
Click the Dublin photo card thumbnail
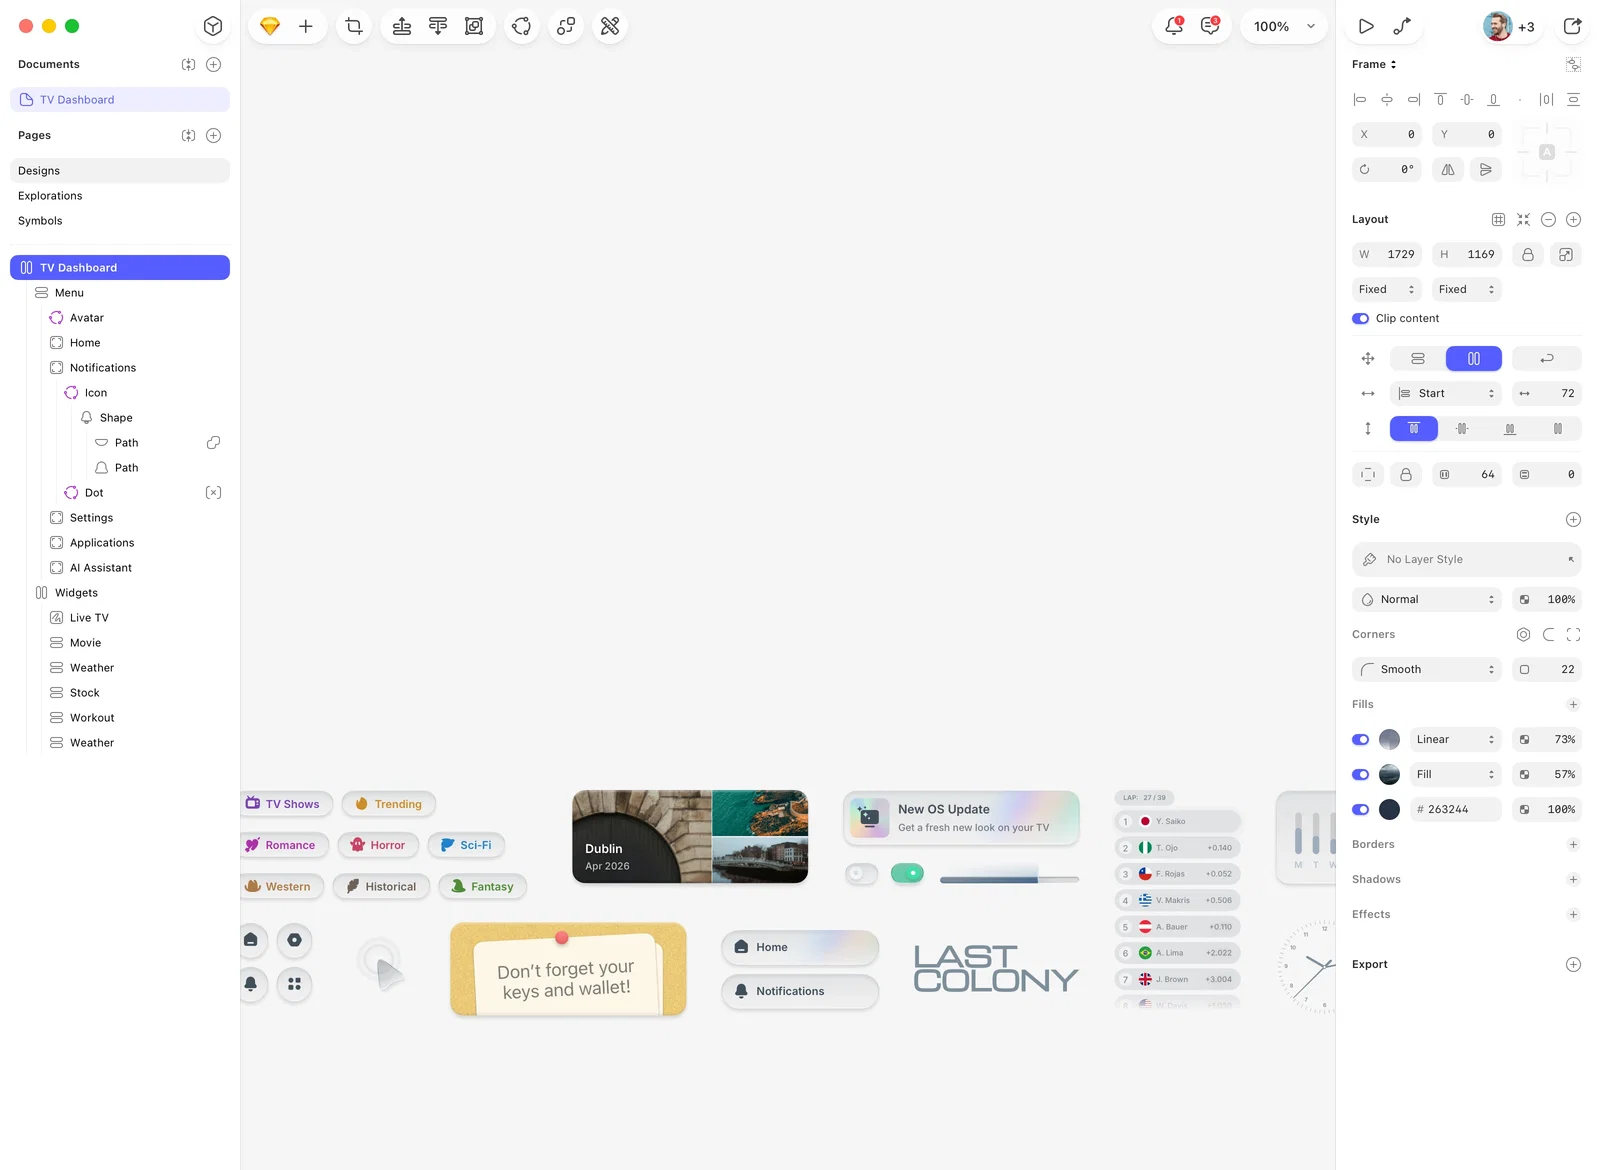coord(690,837)
